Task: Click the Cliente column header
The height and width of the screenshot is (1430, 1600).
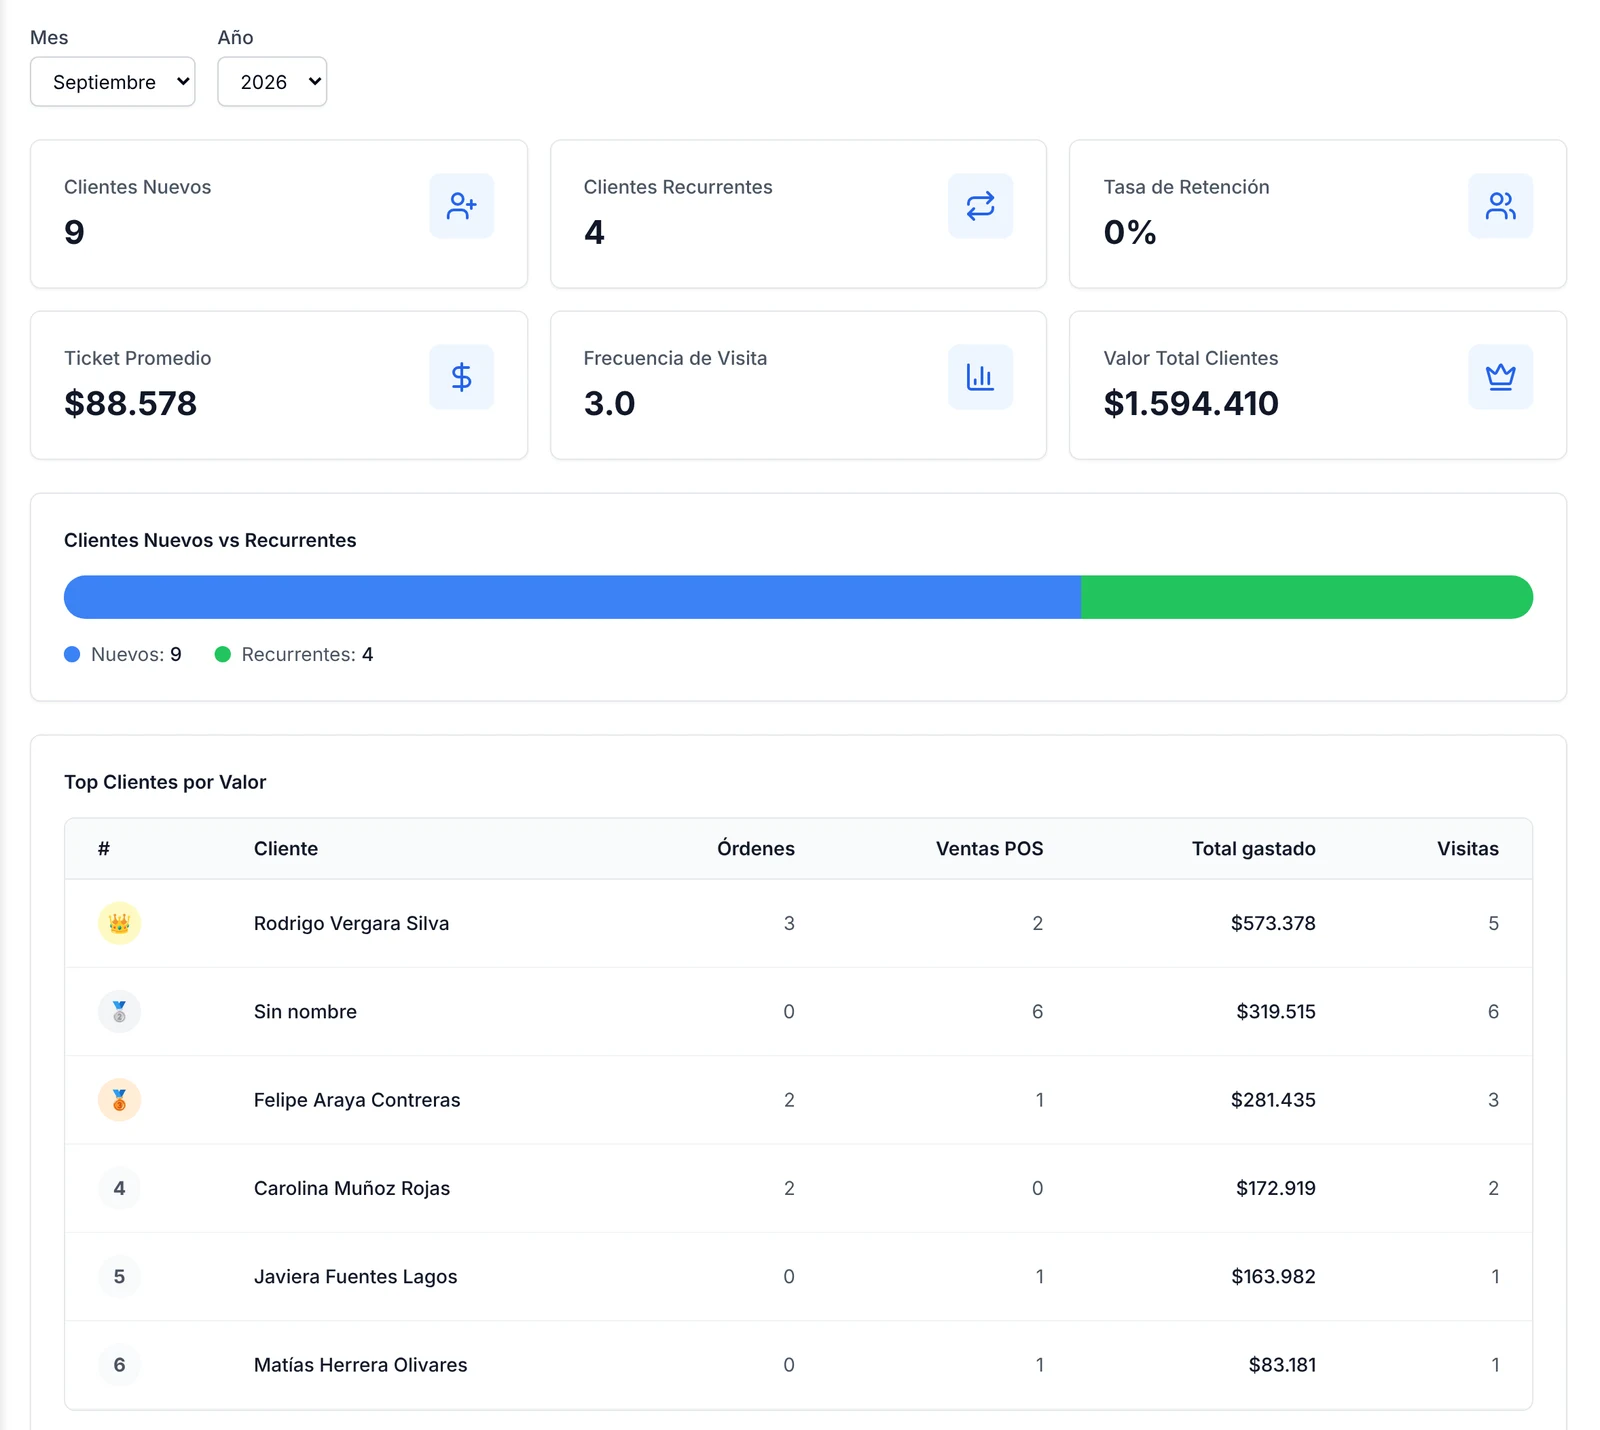Action: (x=286, y=849)
